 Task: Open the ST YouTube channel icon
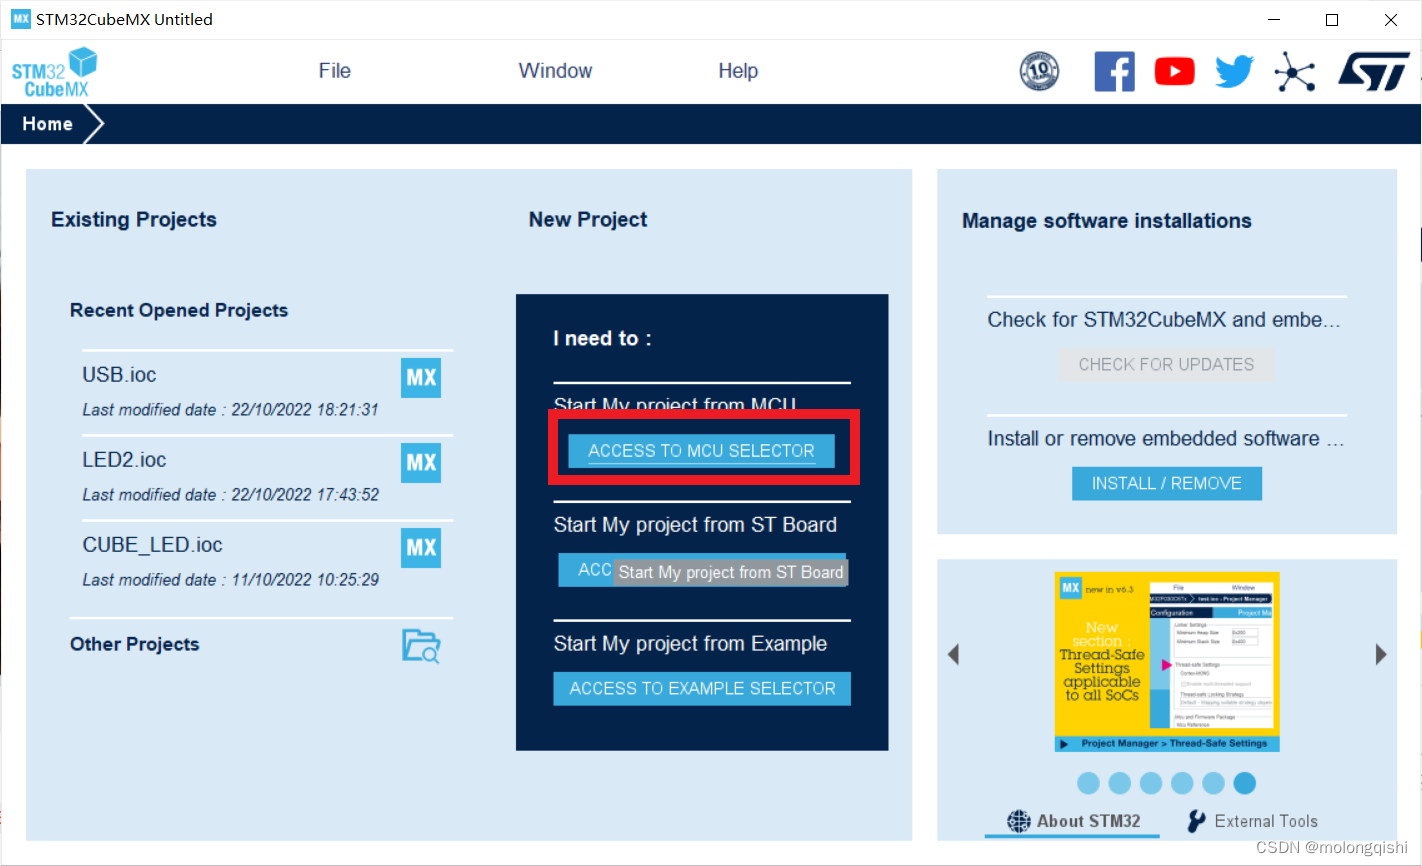point(1174,72)
